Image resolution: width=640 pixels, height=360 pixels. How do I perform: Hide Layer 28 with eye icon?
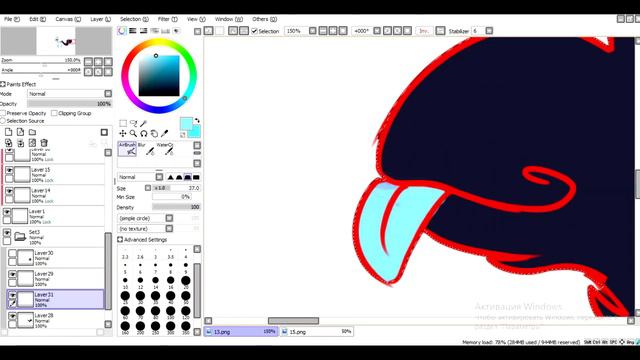[12, 316]
